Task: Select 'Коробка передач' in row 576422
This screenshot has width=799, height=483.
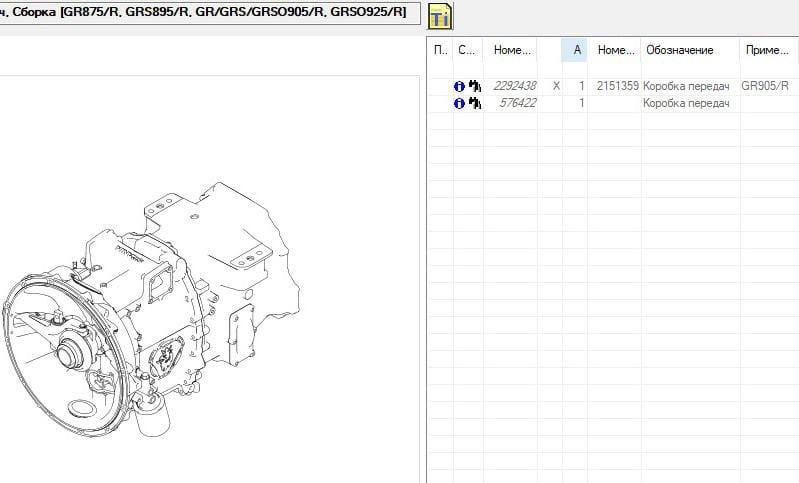Action: click(x=686, y=103)
